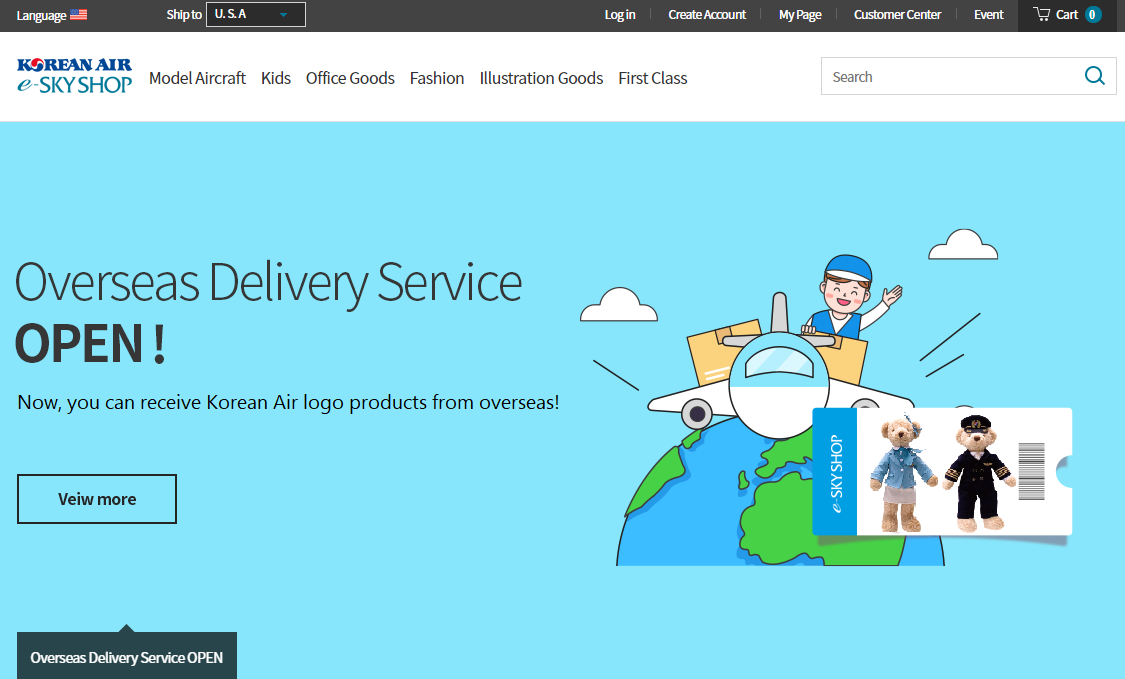Open the Fashion category menu
1125x679 pixels.
(x=437, y=78)
